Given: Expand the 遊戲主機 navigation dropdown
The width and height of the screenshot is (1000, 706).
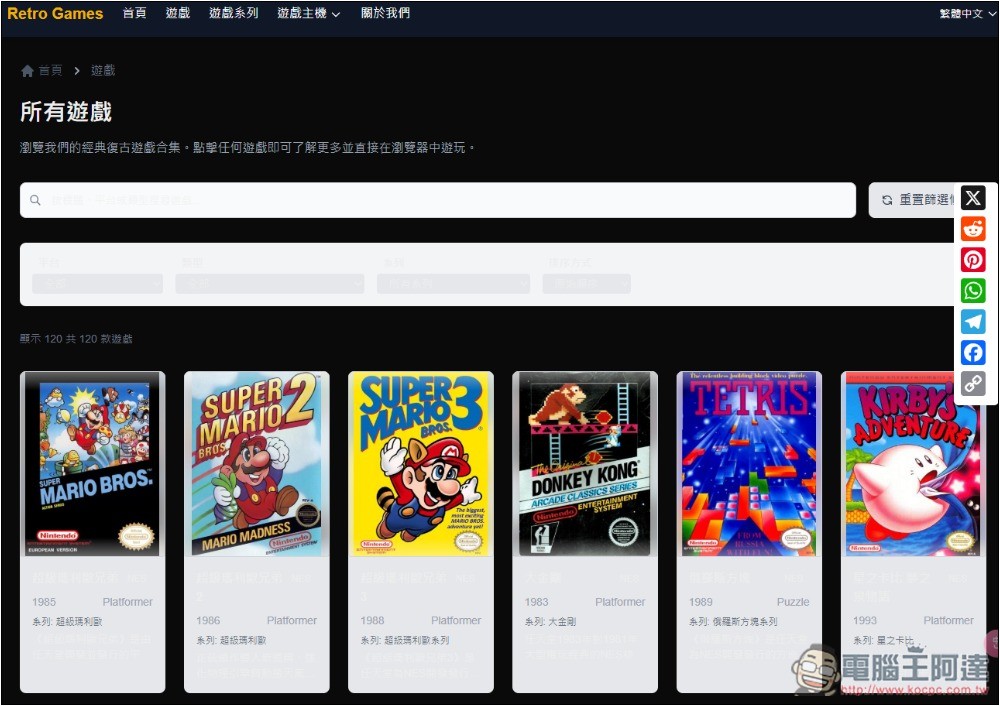Looking at the screenshot, I should click(307, 13).
